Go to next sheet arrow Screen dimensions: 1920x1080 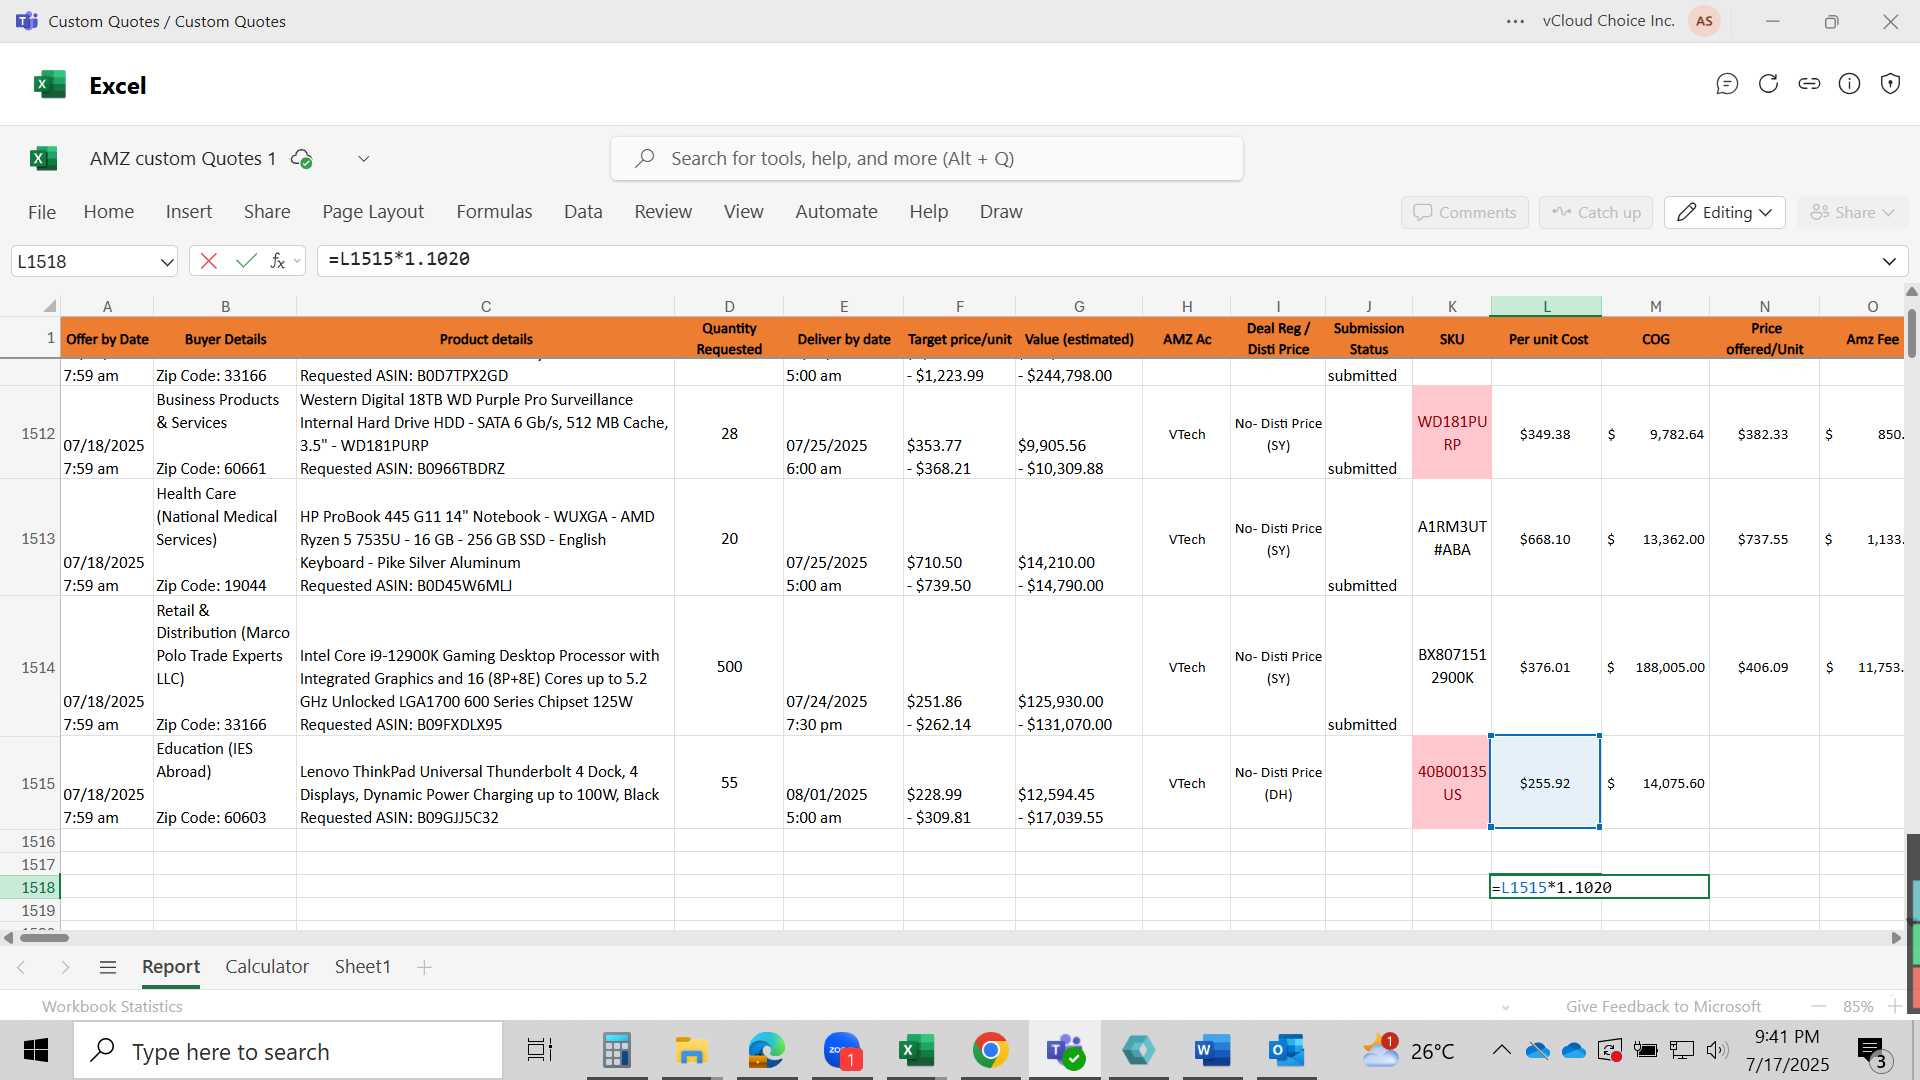tap(65, 967)
